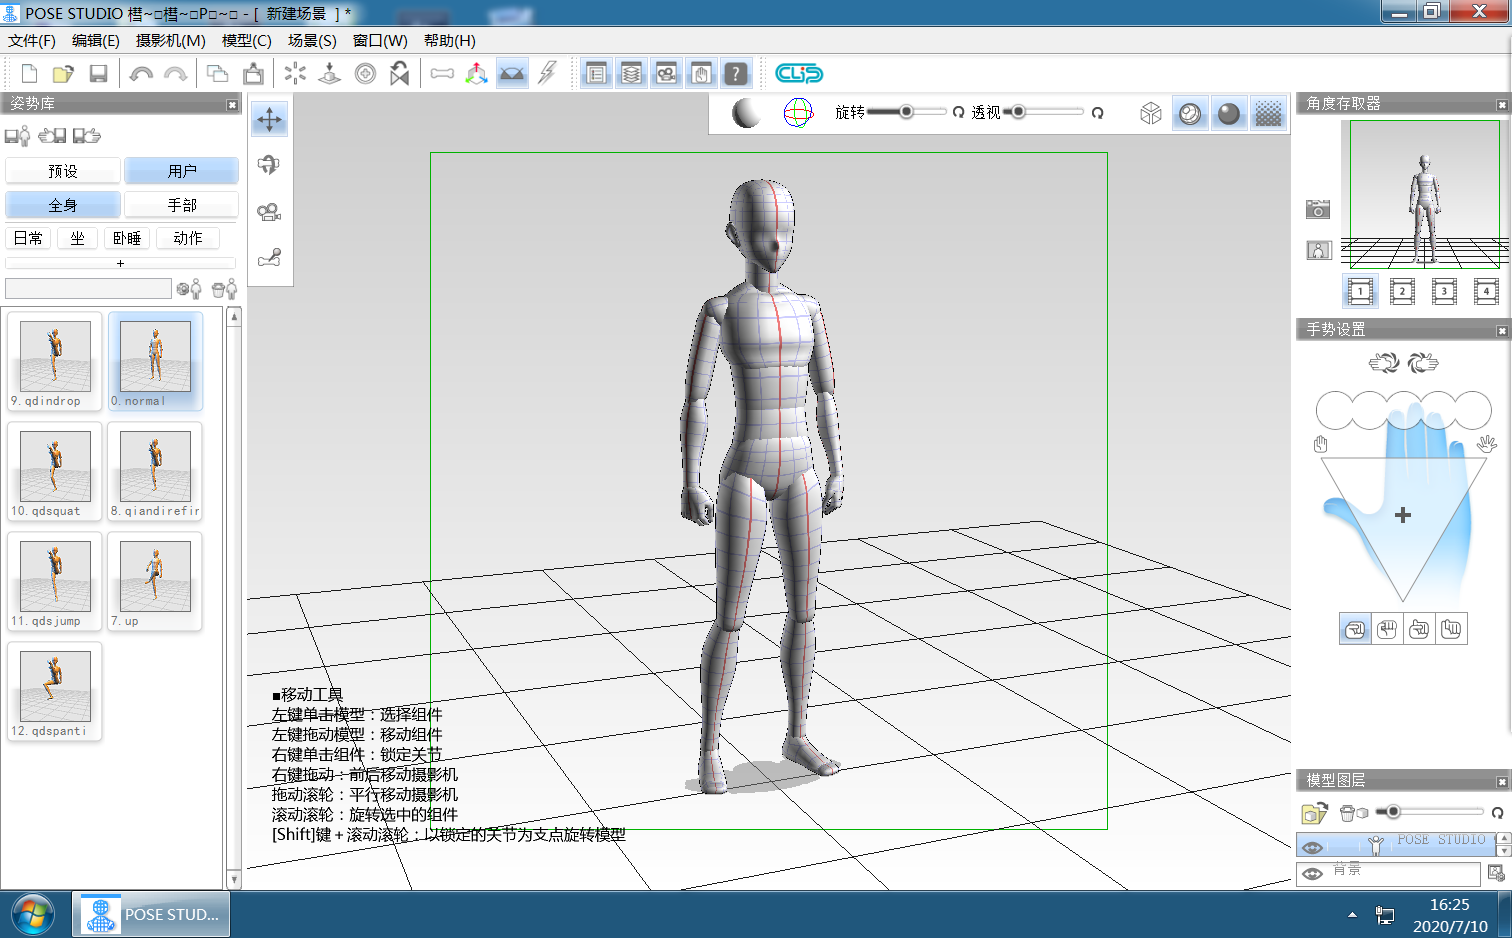The height and width of the screenshot is (938, 1512).
Task: Click the layer list down arrow
Action: [1503, 851]
